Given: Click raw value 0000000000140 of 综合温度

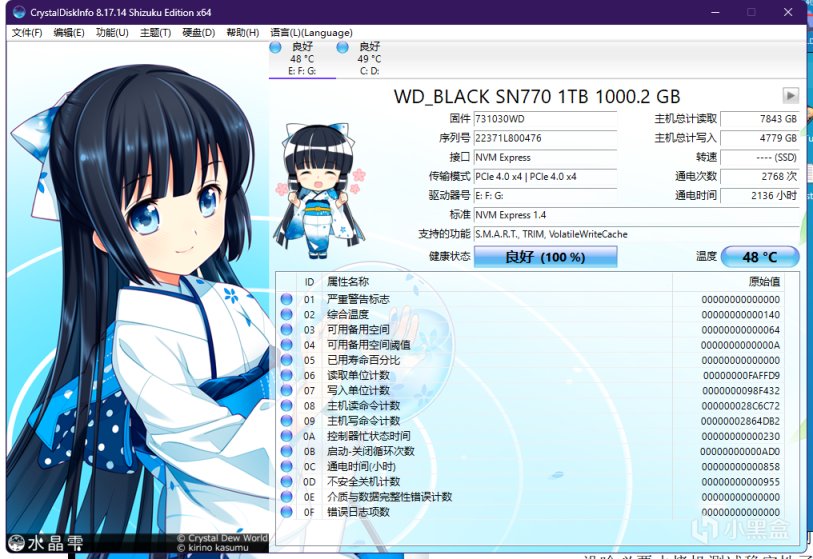Looking at the screenshot, I should coord(740,314).
